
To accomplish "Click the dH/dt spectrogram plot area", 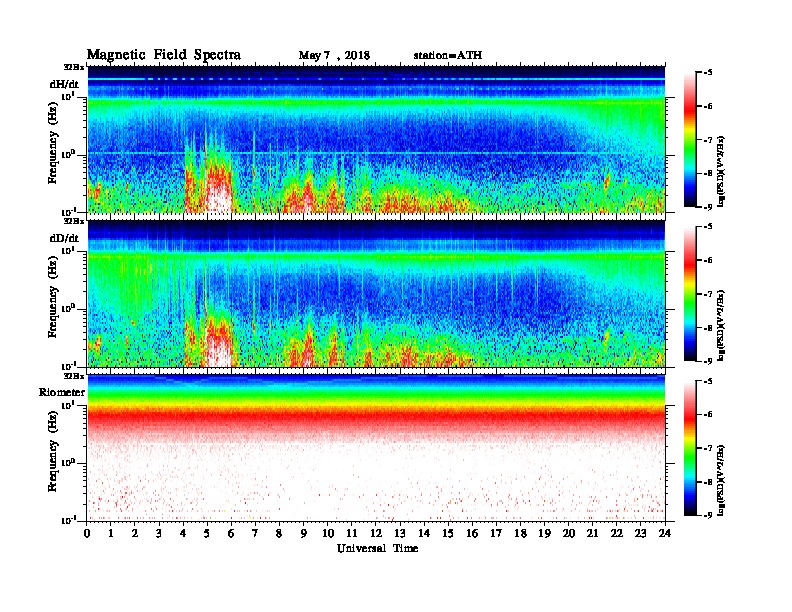I will [376, 139].
